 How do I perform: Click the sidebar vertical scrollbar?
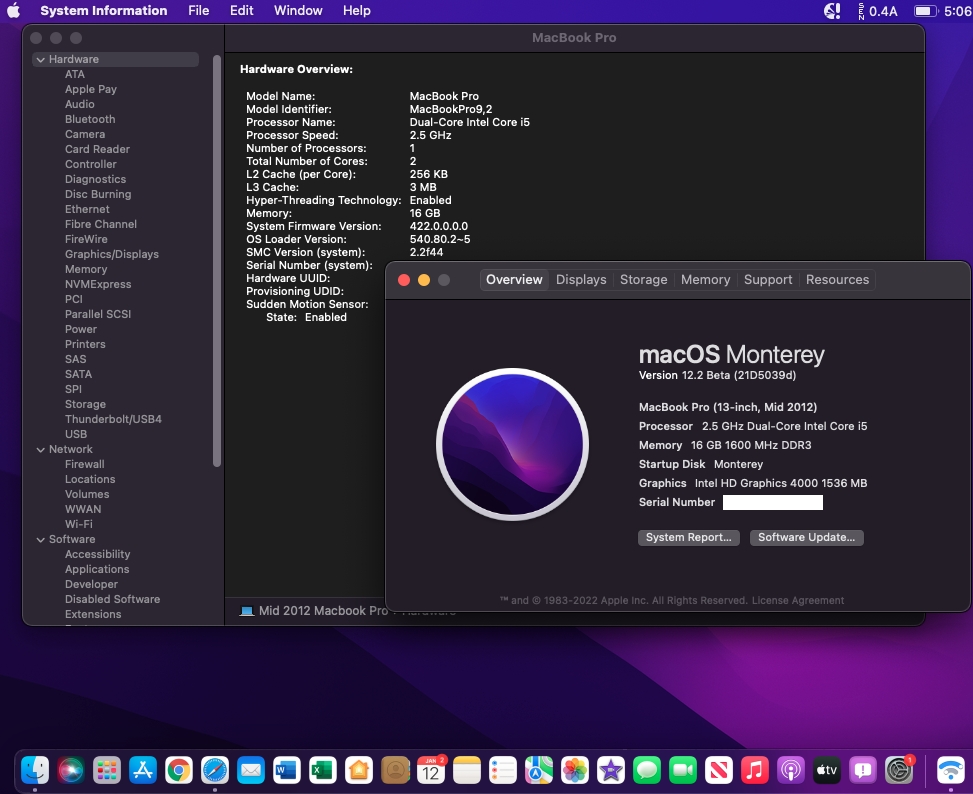click(x=217, y=260)
